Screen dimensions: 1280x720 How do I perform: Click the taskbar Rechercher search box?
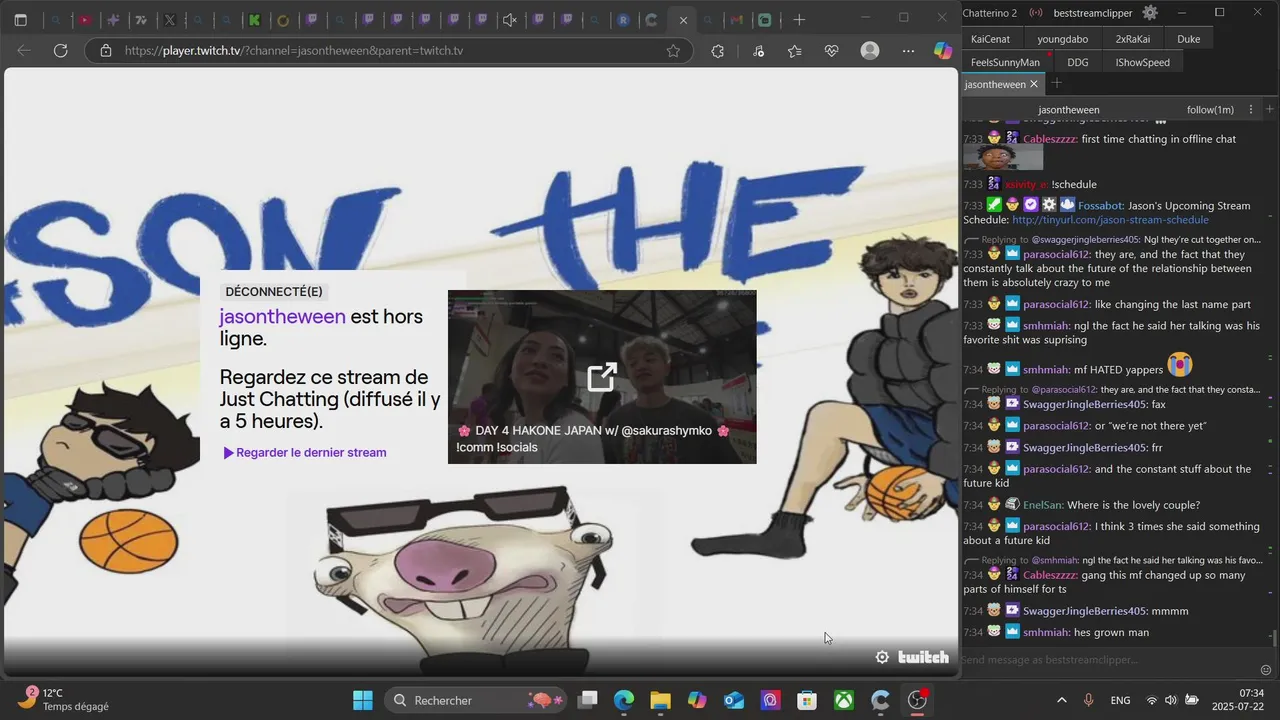click(x=476, y=700)
